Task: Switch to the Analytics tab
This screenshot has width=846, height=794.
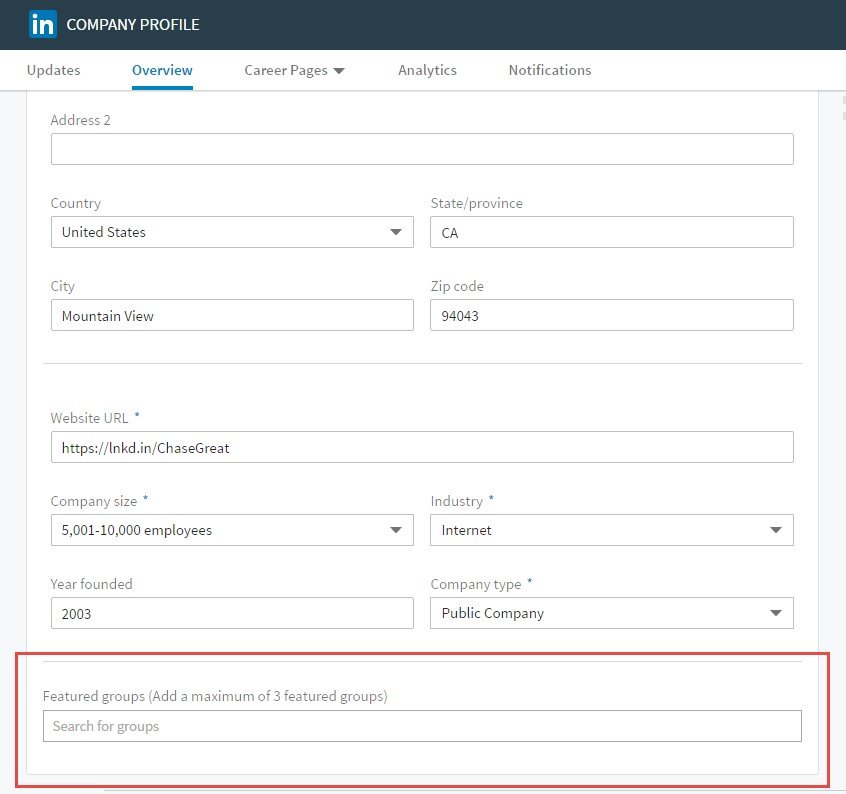Action: [x=427, y=70]
